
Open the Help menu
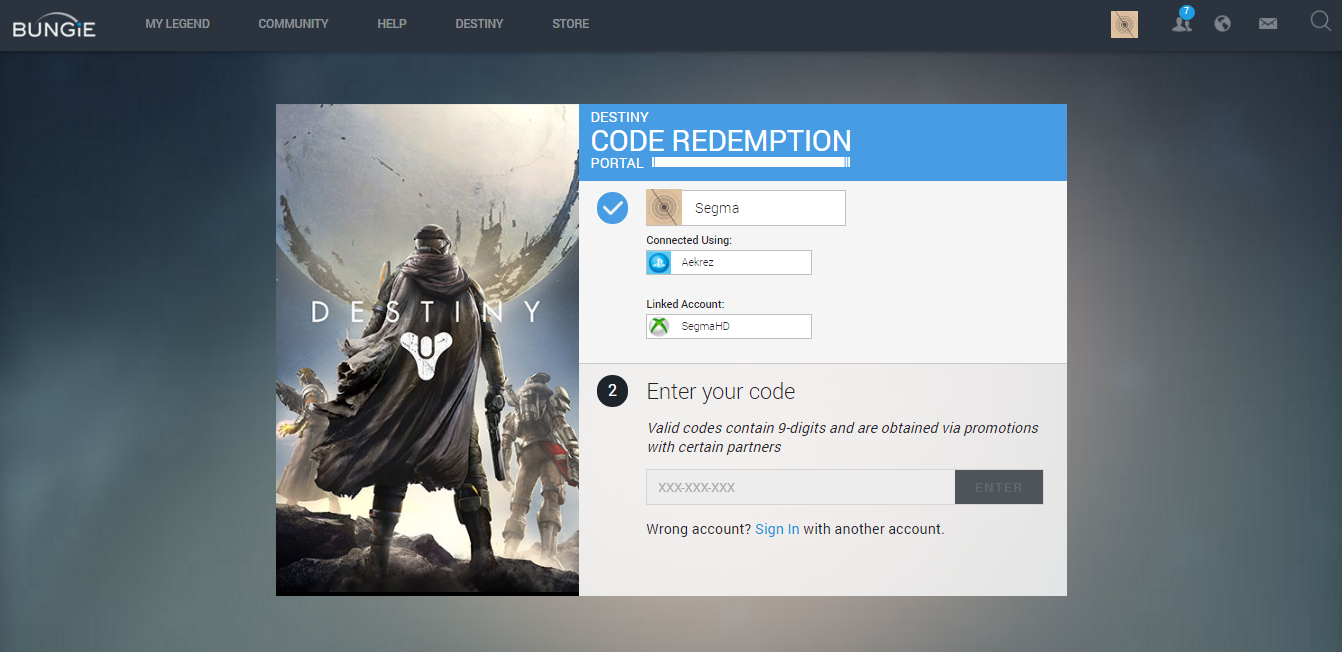click(392, 24)
